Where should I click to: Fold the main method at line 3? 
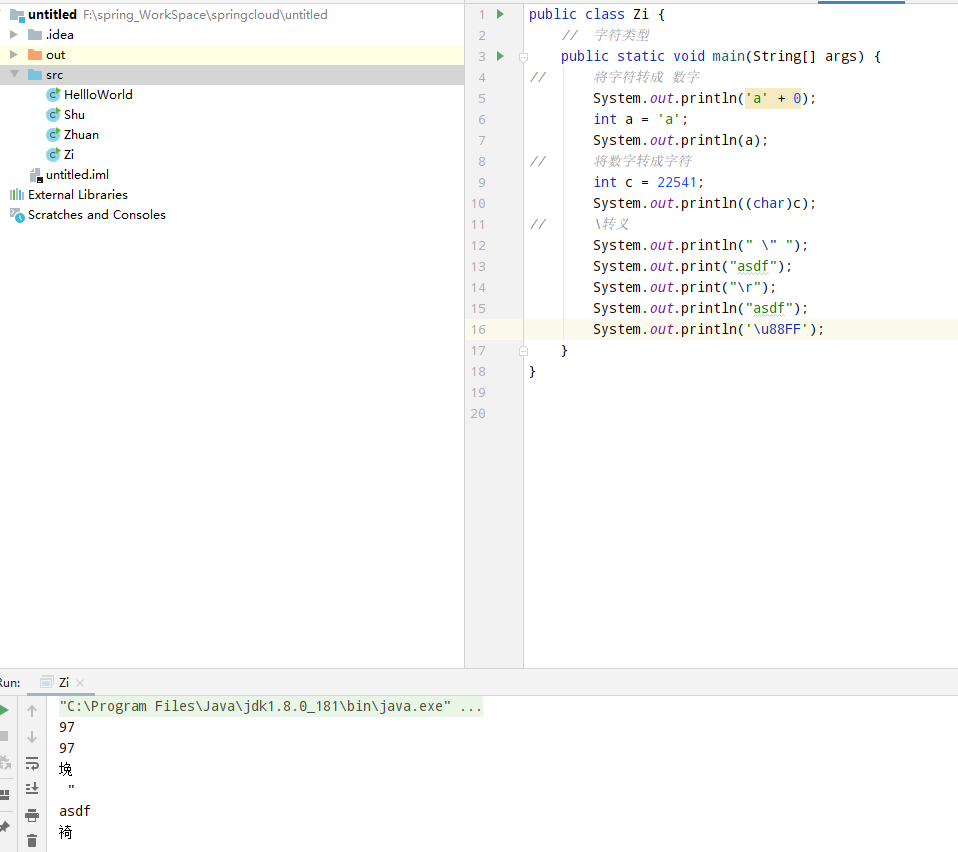point(523,57)
